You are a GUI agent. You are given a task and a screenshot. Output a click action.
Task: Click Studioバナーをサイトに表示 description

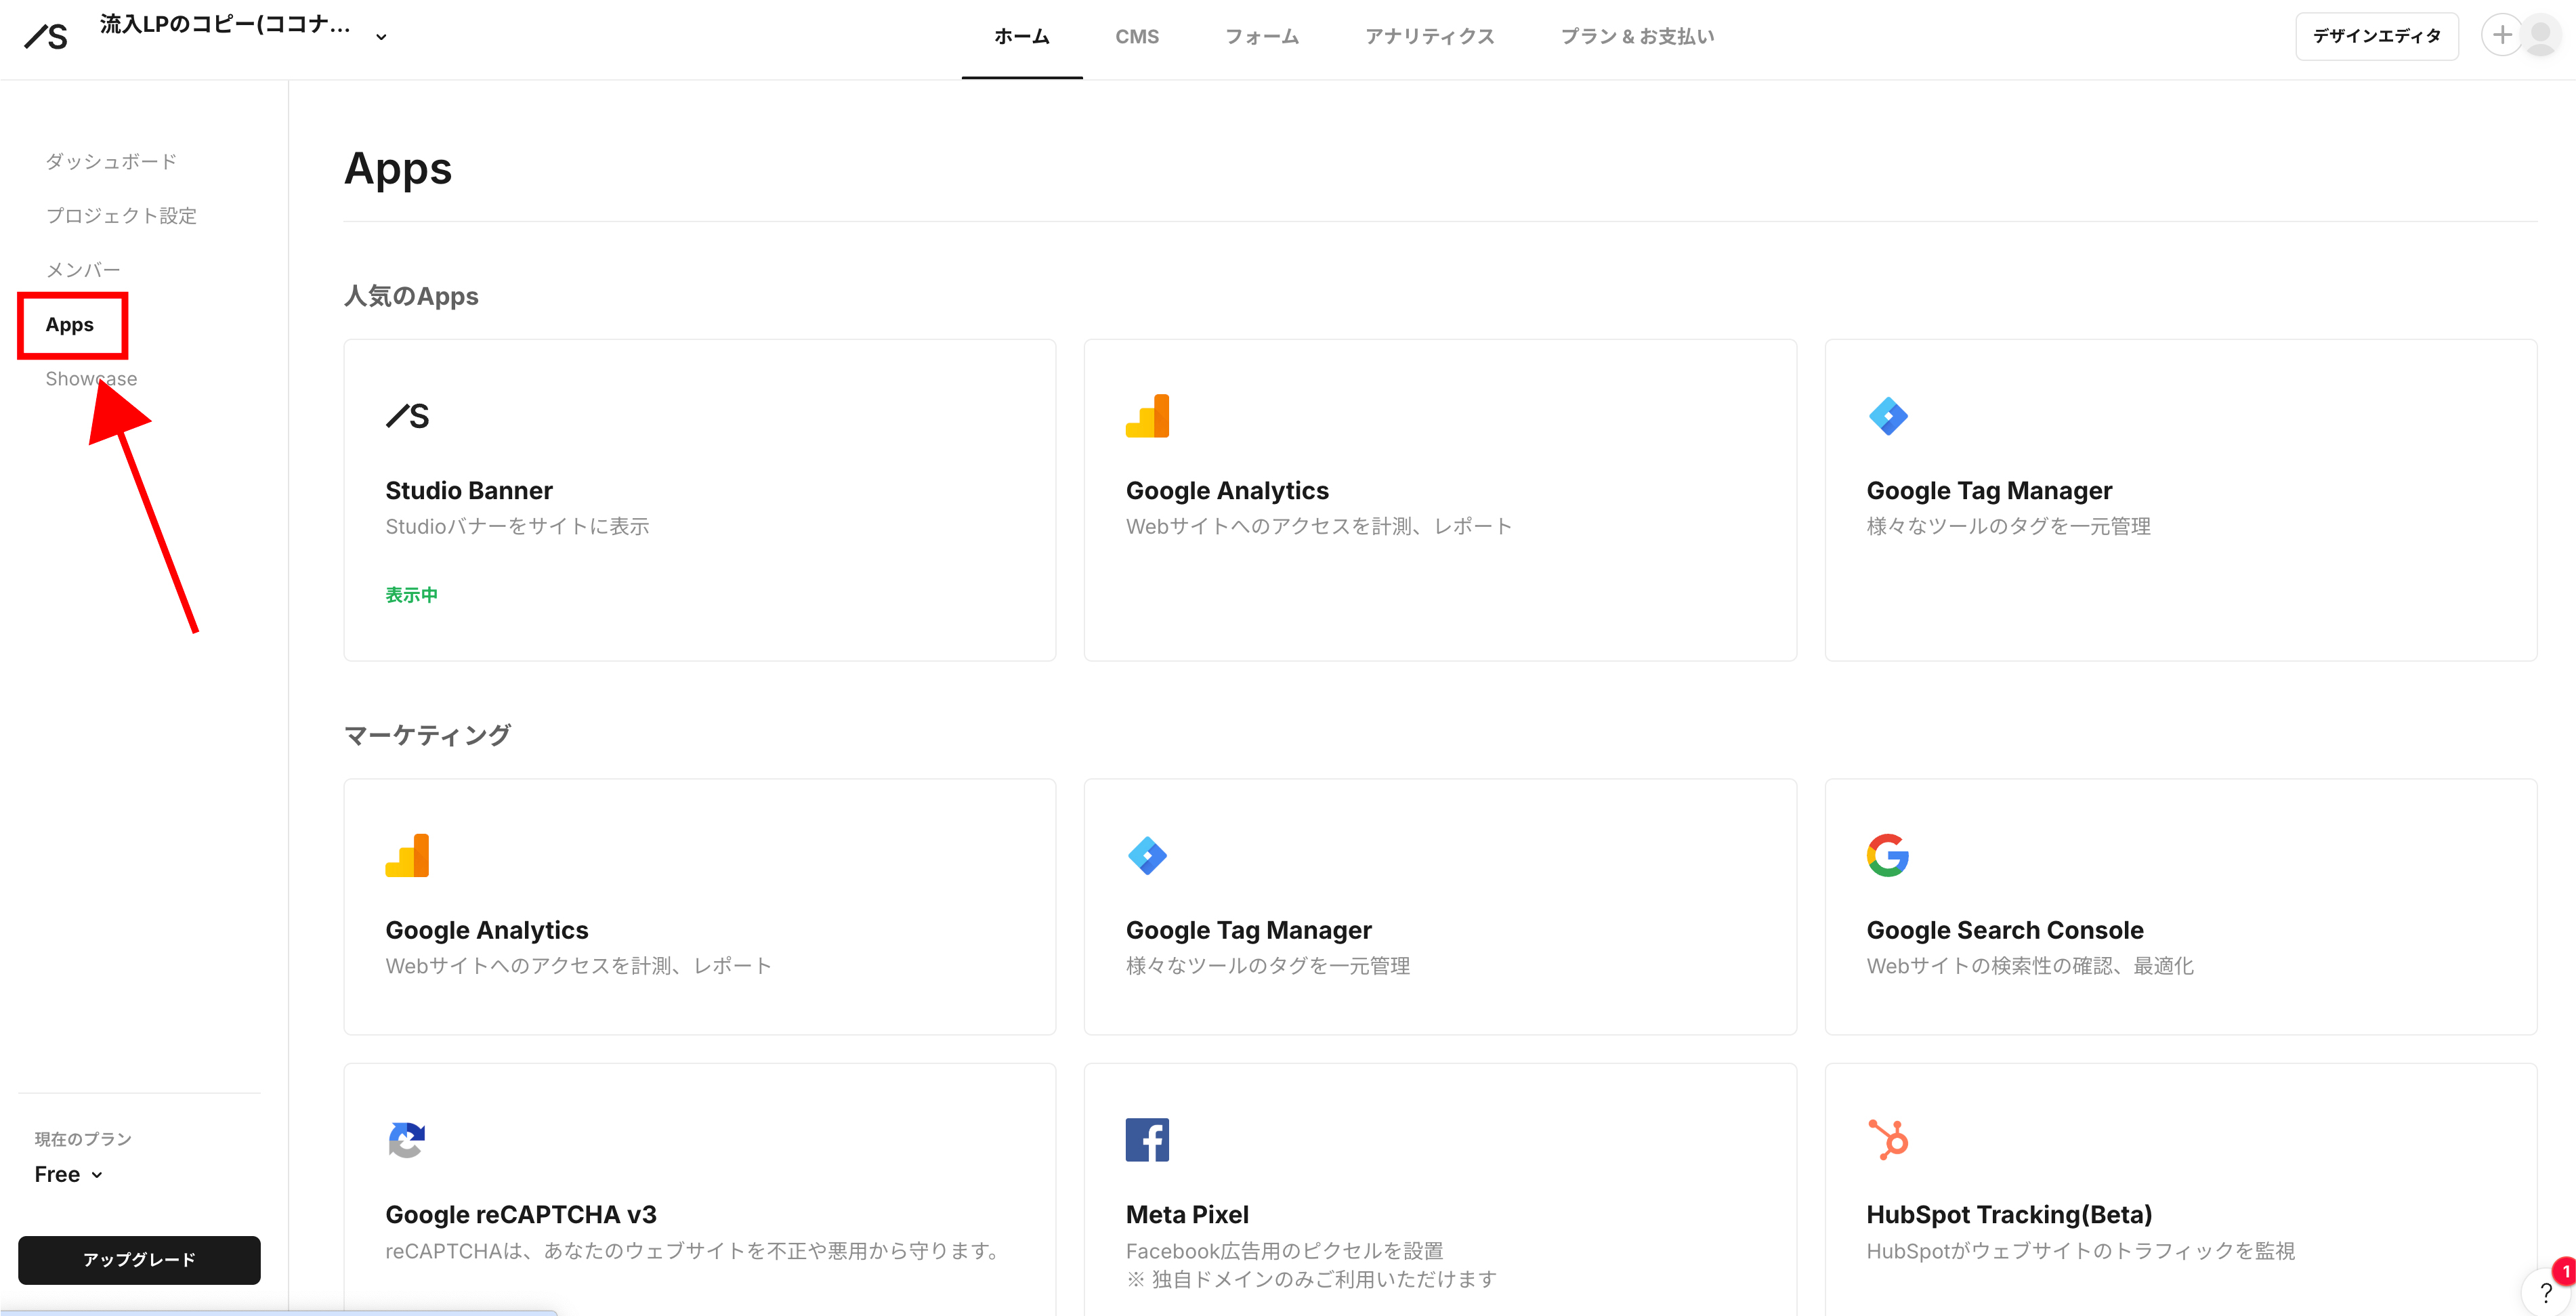click(x=517, y=526)
